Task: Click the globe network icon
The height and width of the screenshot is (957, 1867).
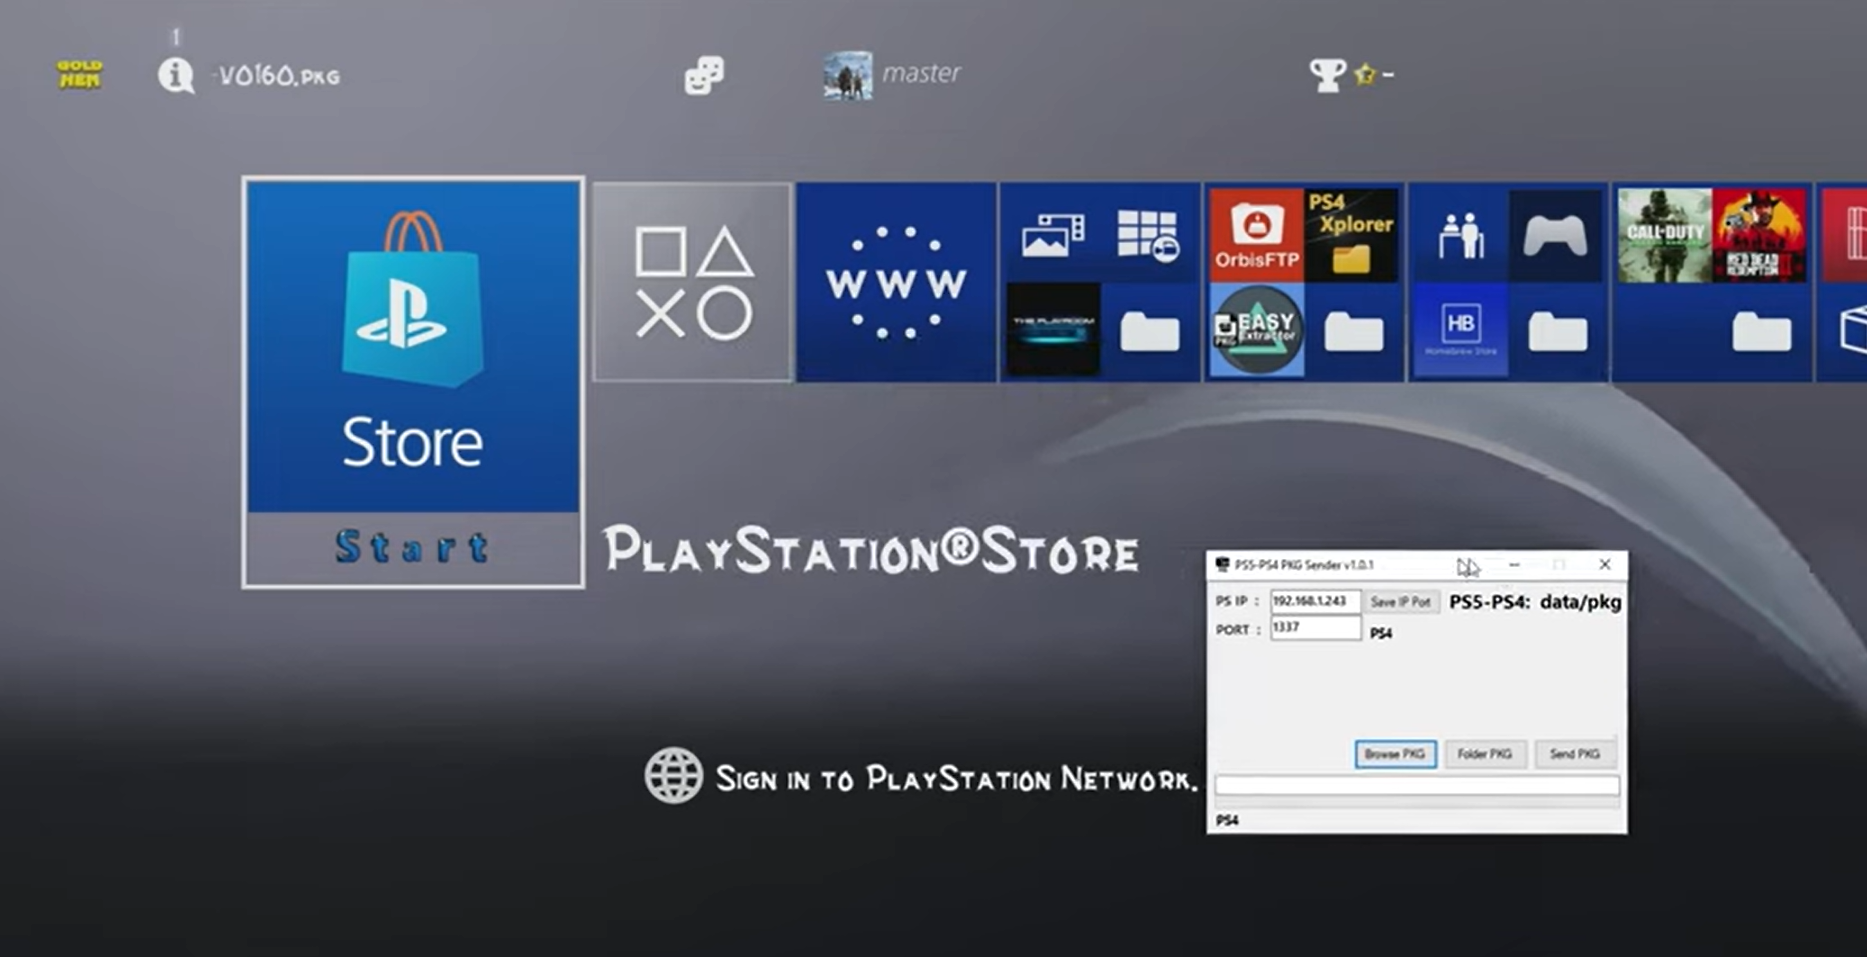Action: click(x=673, y=775)
